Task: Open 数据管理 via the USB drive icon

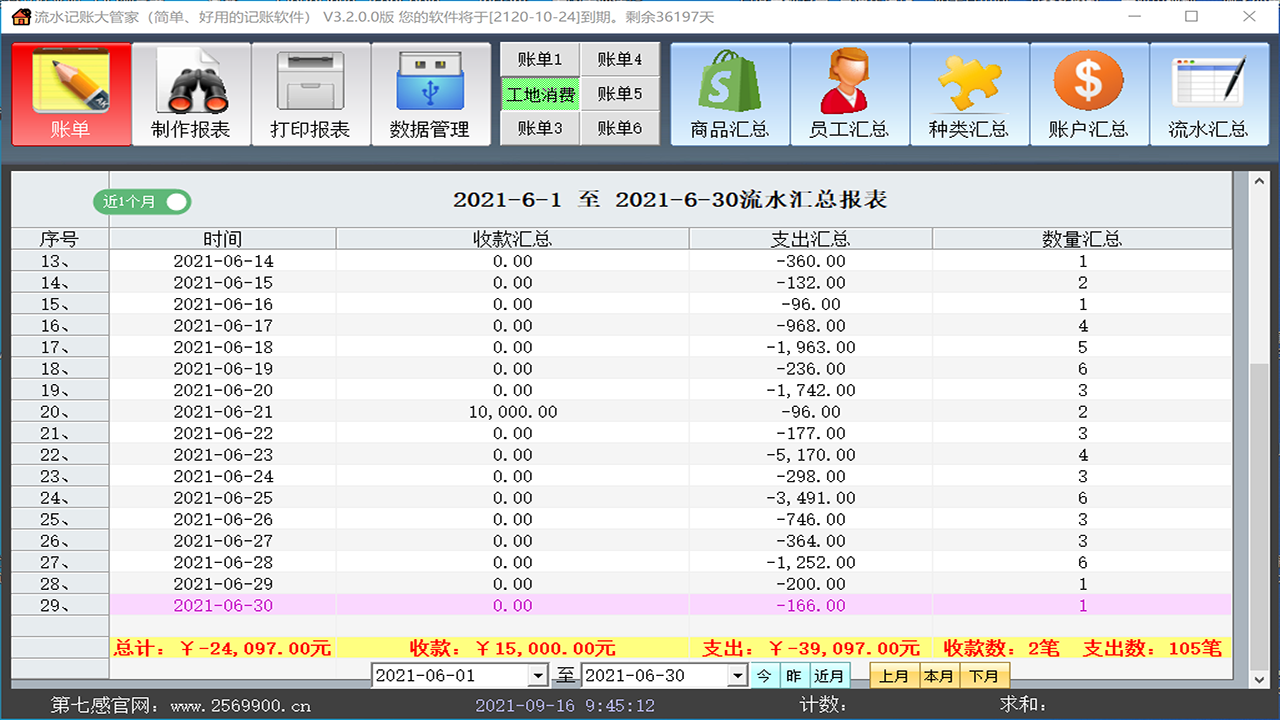Action: tap(430, 93)
